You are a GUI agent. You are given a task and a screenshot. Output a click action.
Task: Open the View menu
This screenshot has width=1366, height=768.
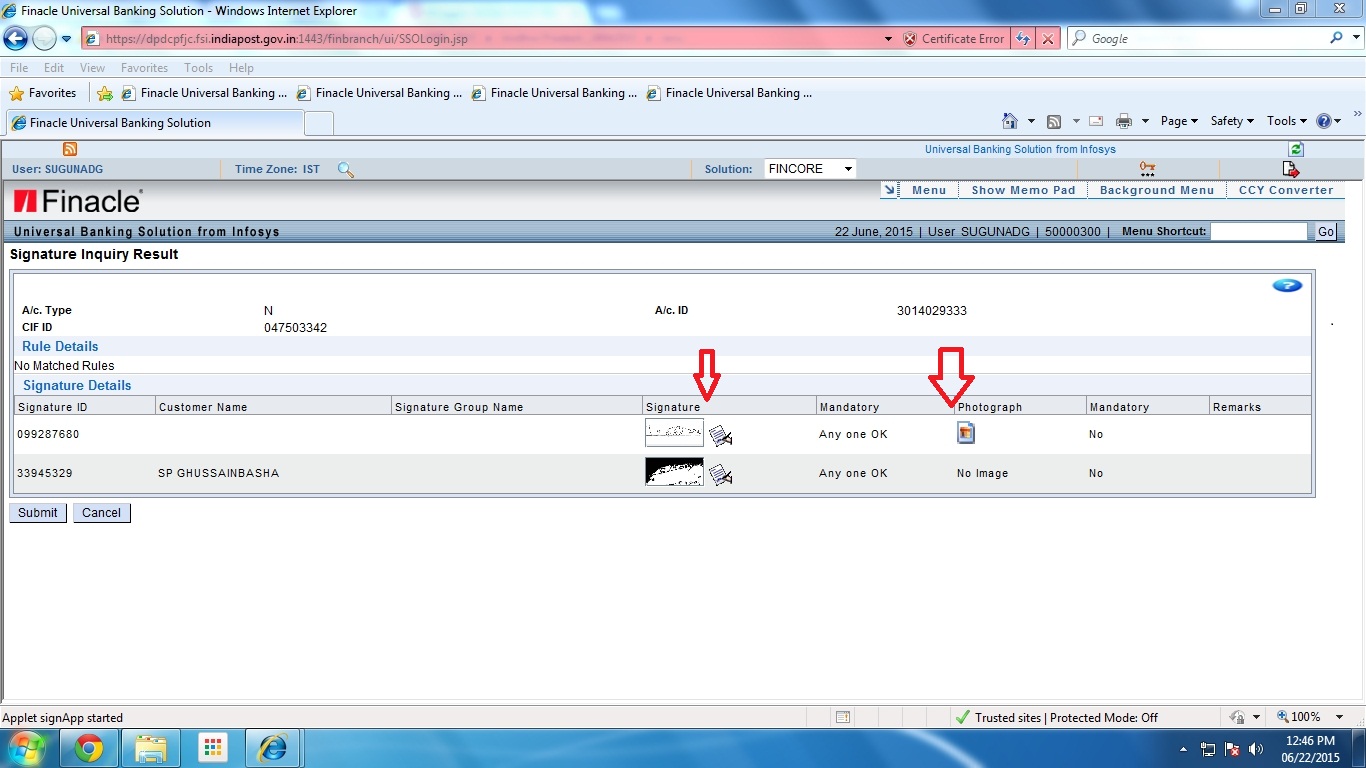(92, 68)
